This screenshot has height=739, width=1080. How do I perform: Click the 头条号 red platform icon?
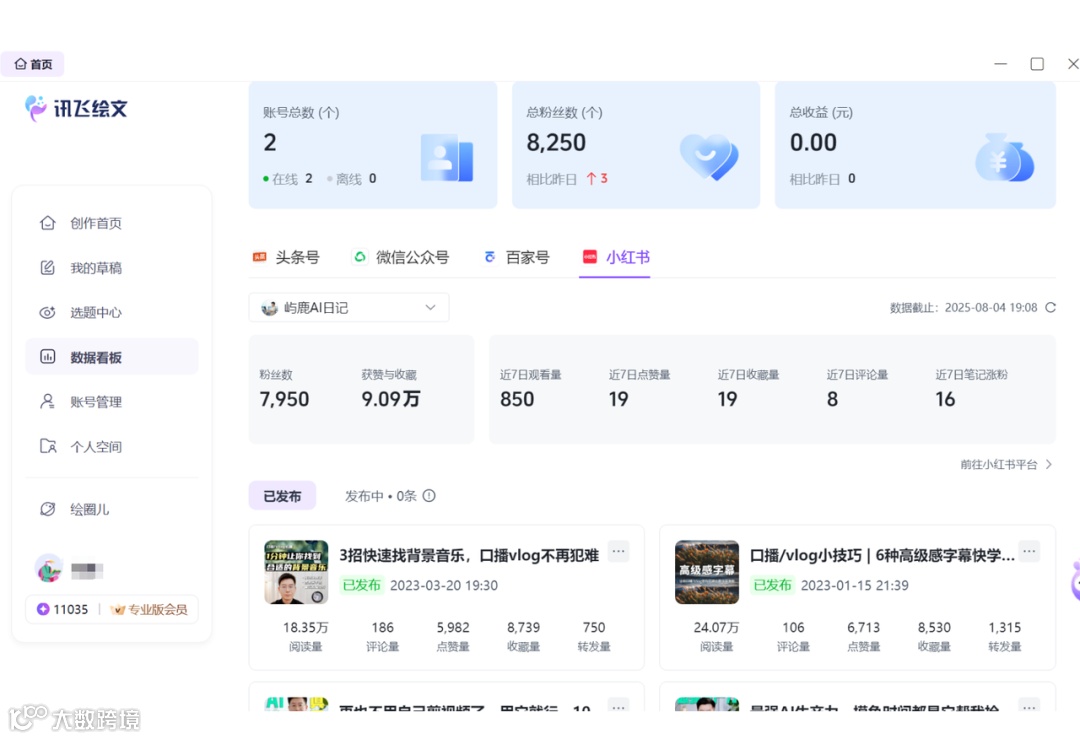[260, 257]
